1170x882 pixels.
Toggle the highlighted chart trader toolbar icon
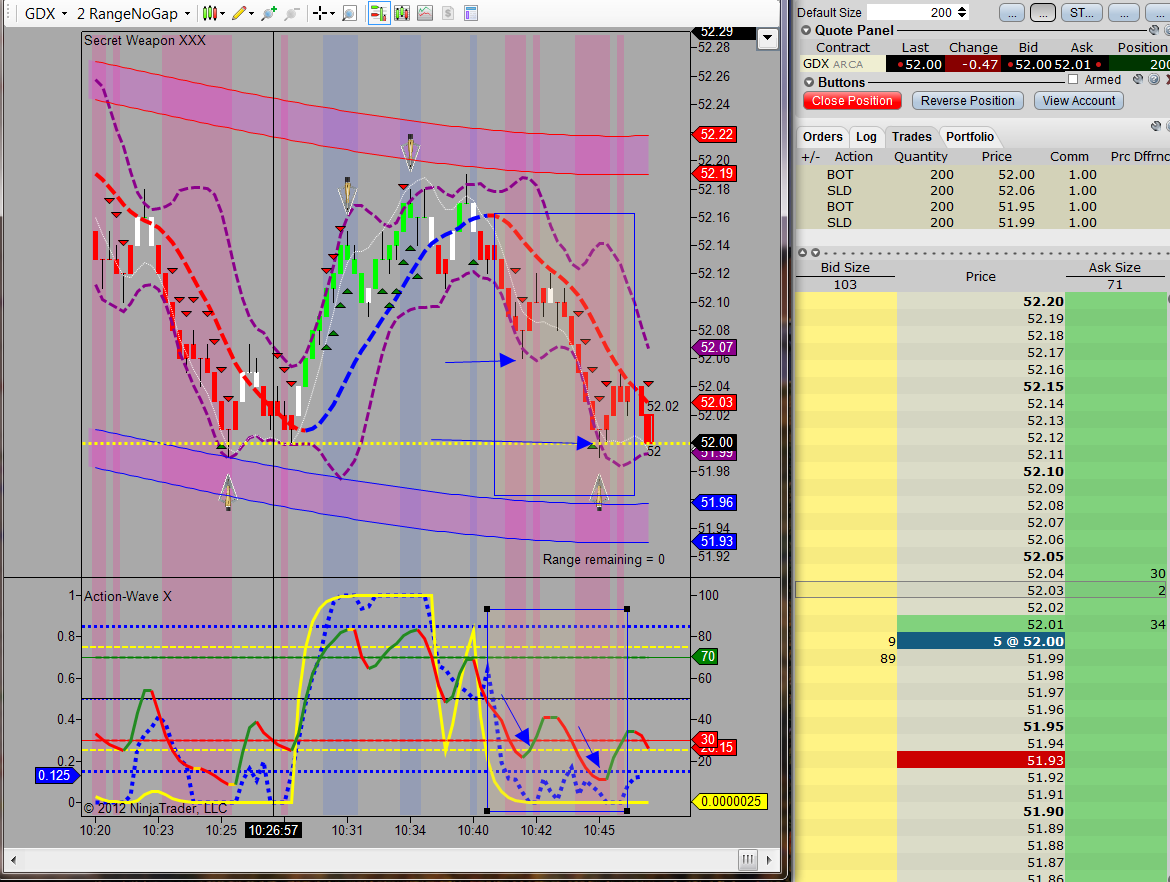[x=379, y=13]
